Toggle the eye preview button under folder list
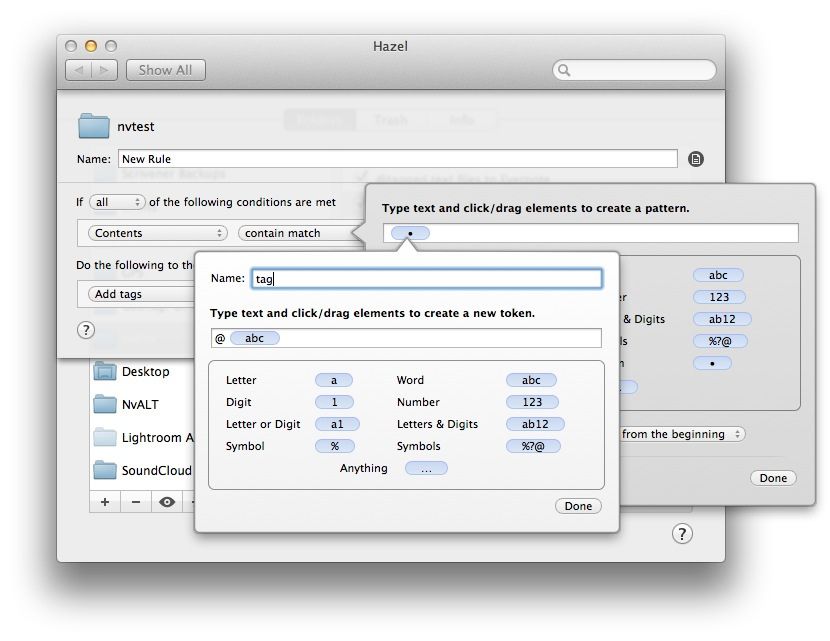The height and width of the screenshot is (641, 830). click(167, 502)
